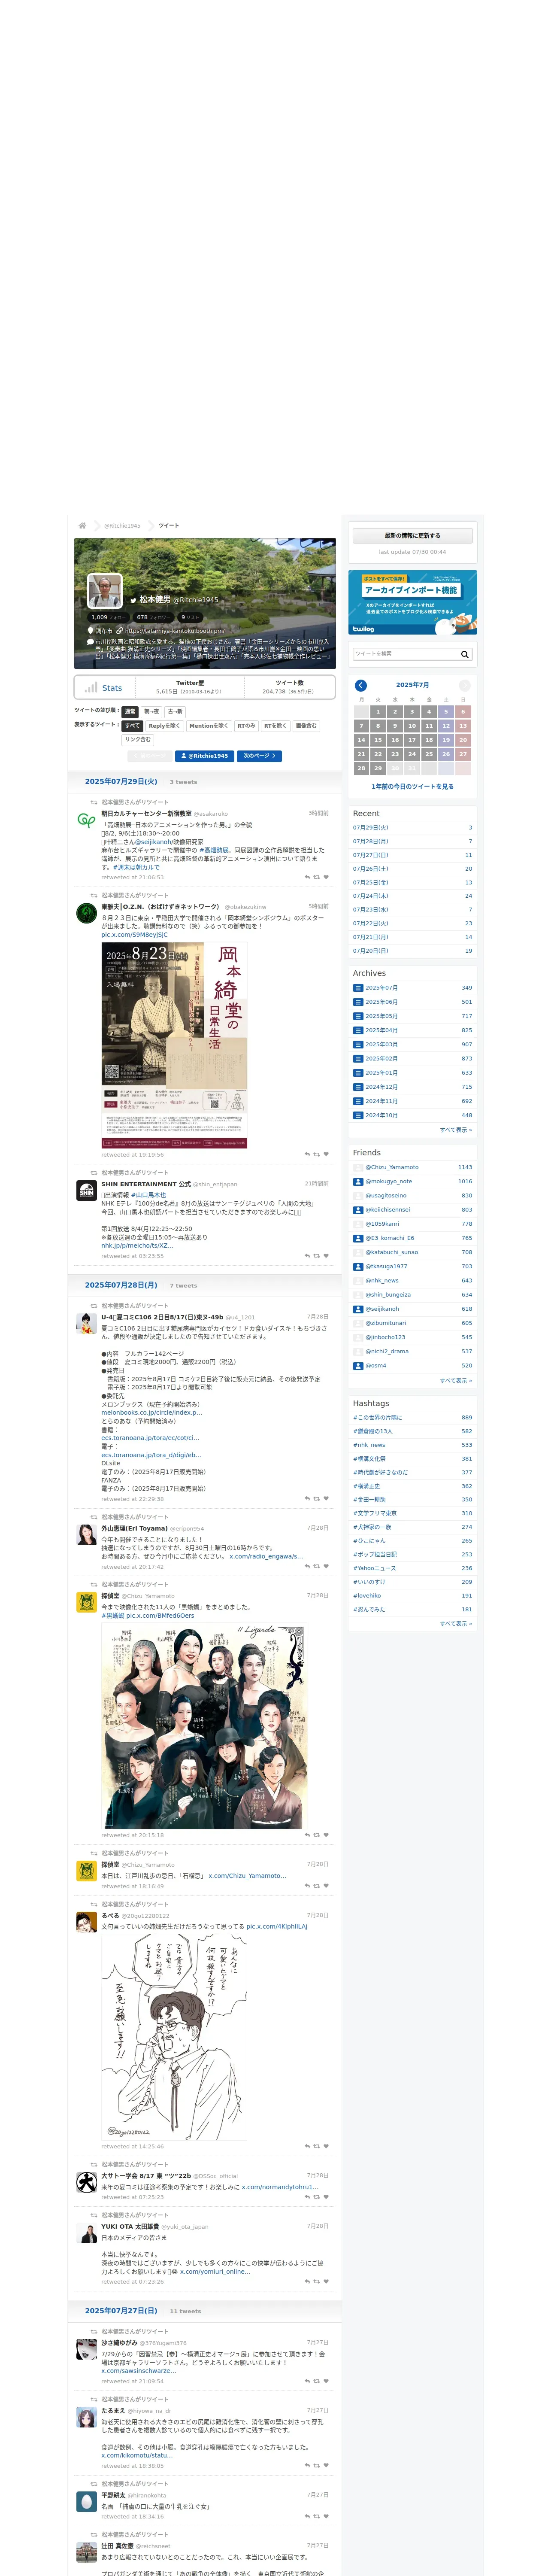Click the user icon beside @mokugyo_note
The height and width of the screenshot is (2576, 551).
358,1181
